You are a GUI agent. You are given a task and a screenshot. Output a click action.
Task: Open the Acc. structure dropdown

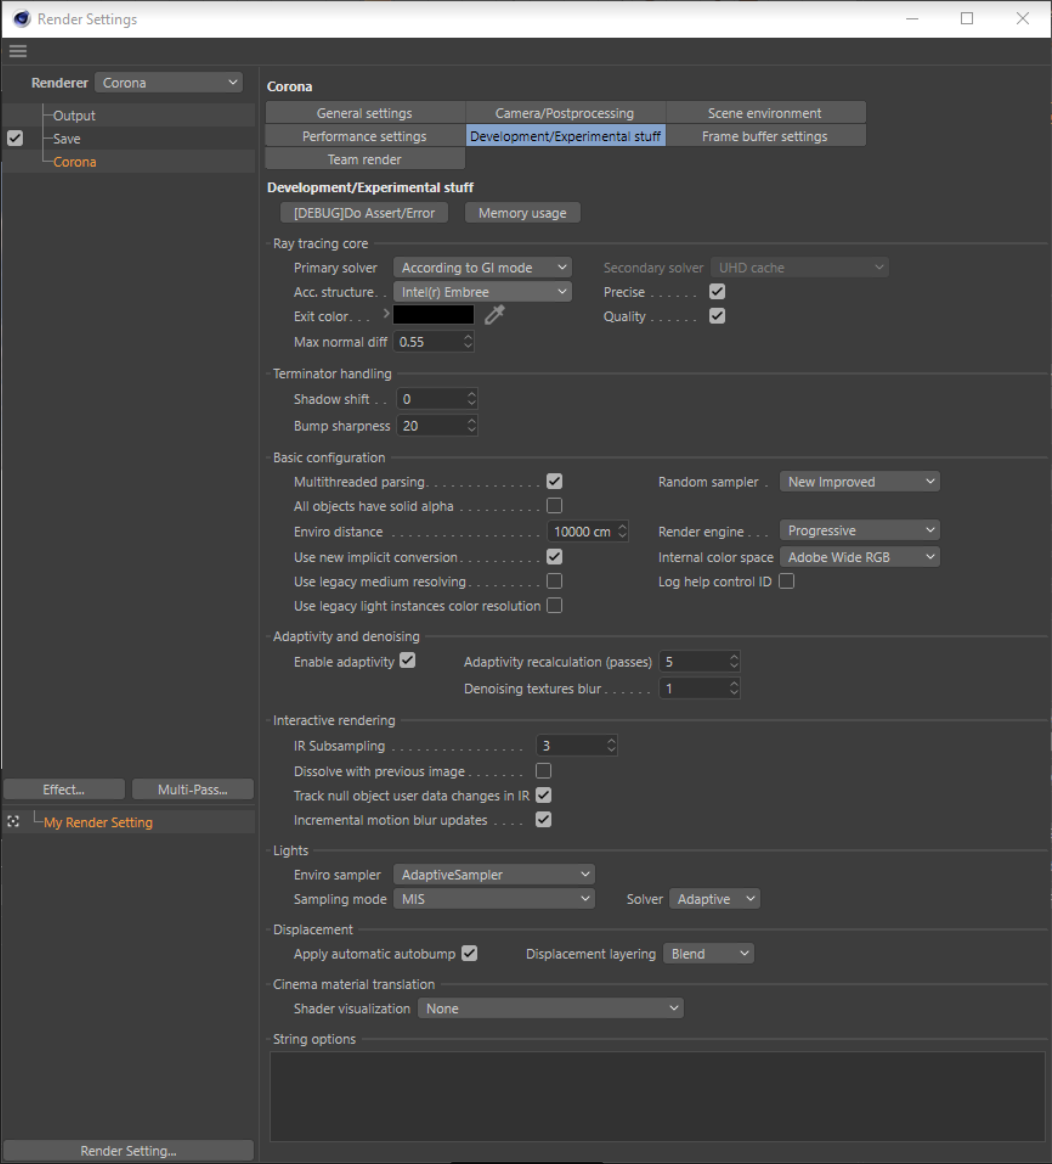coord(483,292)
